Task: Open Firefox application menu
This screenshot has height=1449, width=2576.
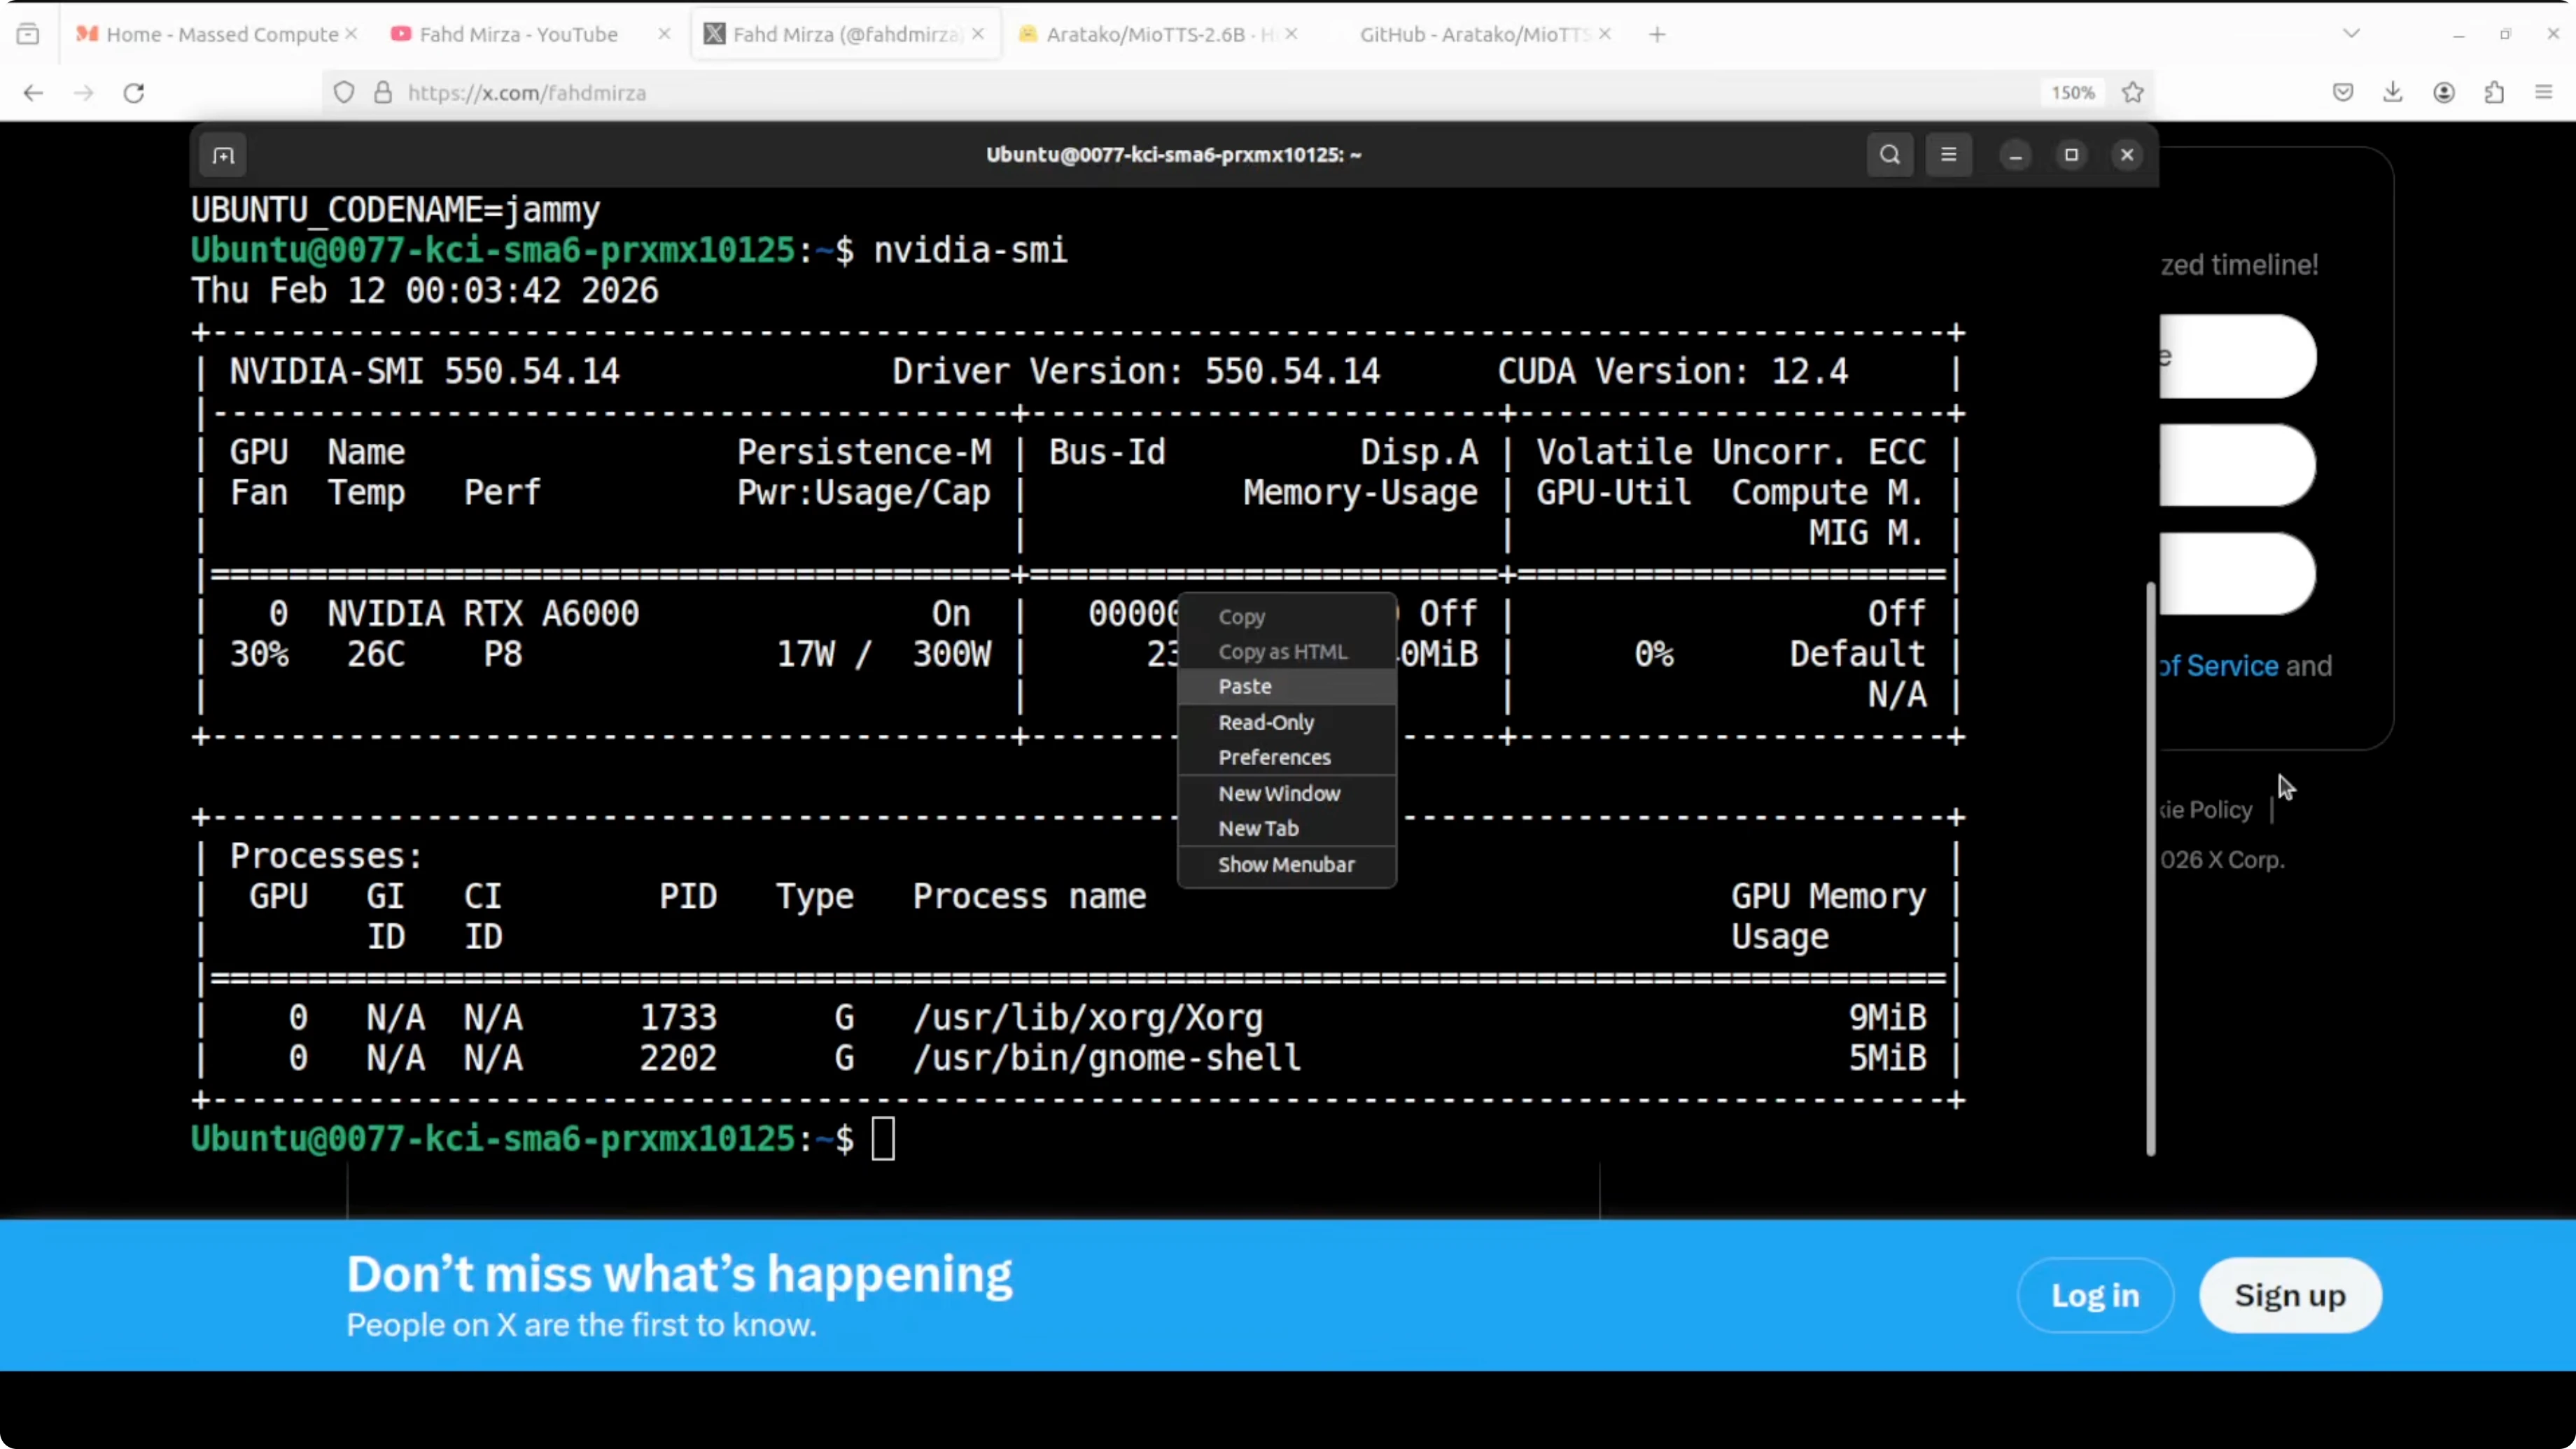Action: (2544, 93)
